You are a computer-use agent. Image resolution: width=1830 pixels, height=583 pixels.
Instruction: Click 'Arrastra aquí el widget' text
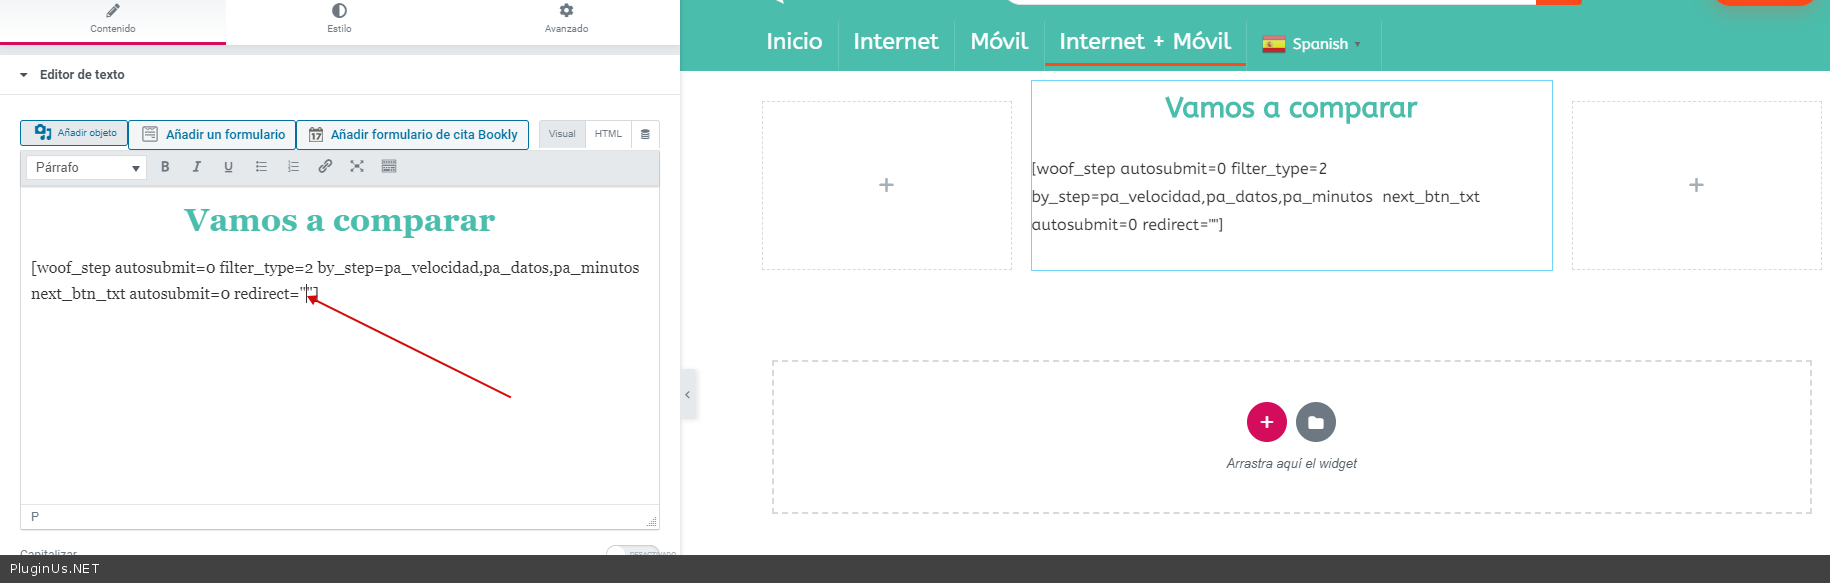(1291, 464)
